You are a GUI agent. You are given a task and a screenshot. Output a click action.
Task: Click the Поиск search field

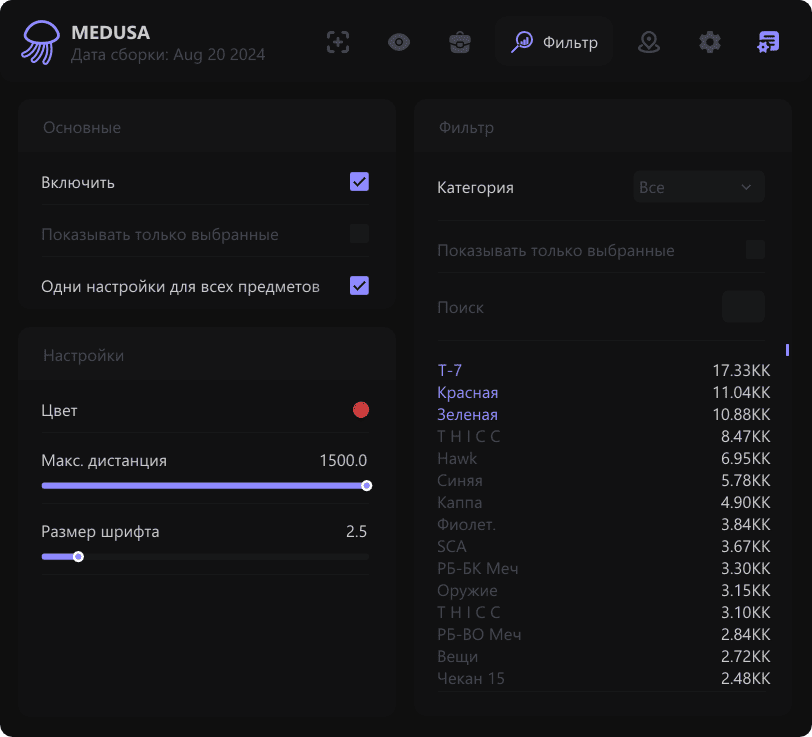(743, 307)
